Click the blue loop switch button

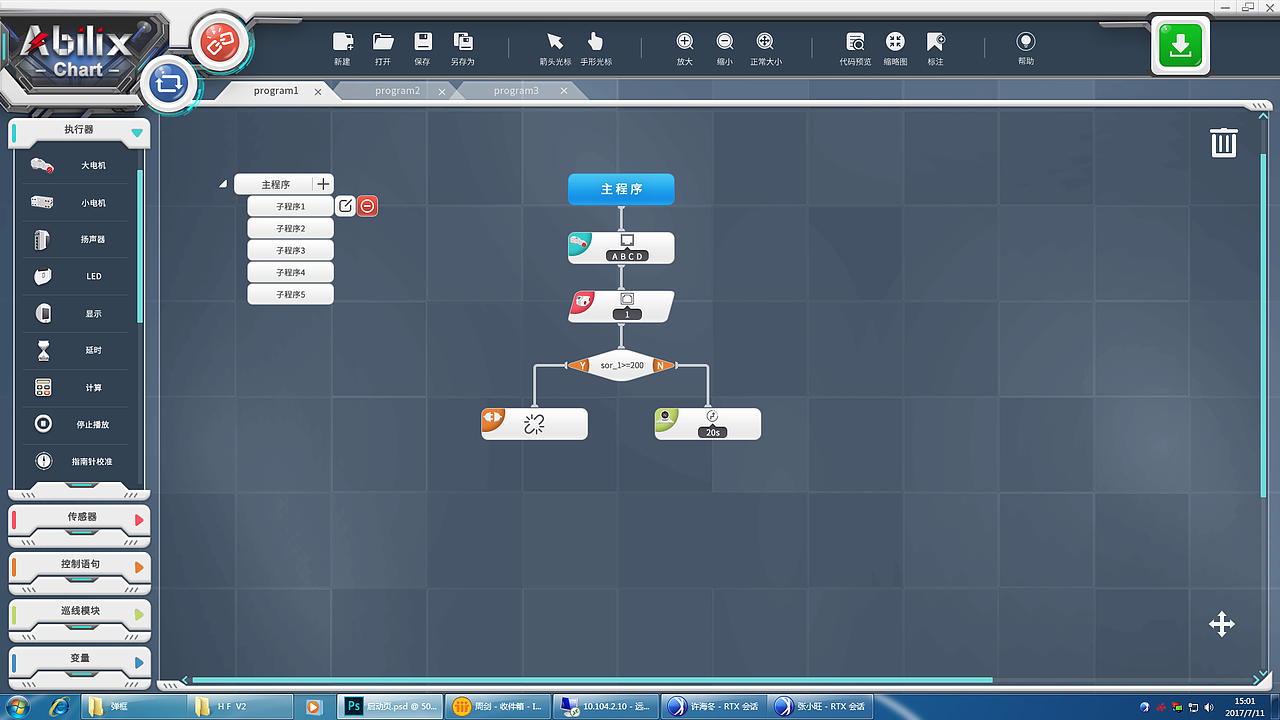[170, 84]
